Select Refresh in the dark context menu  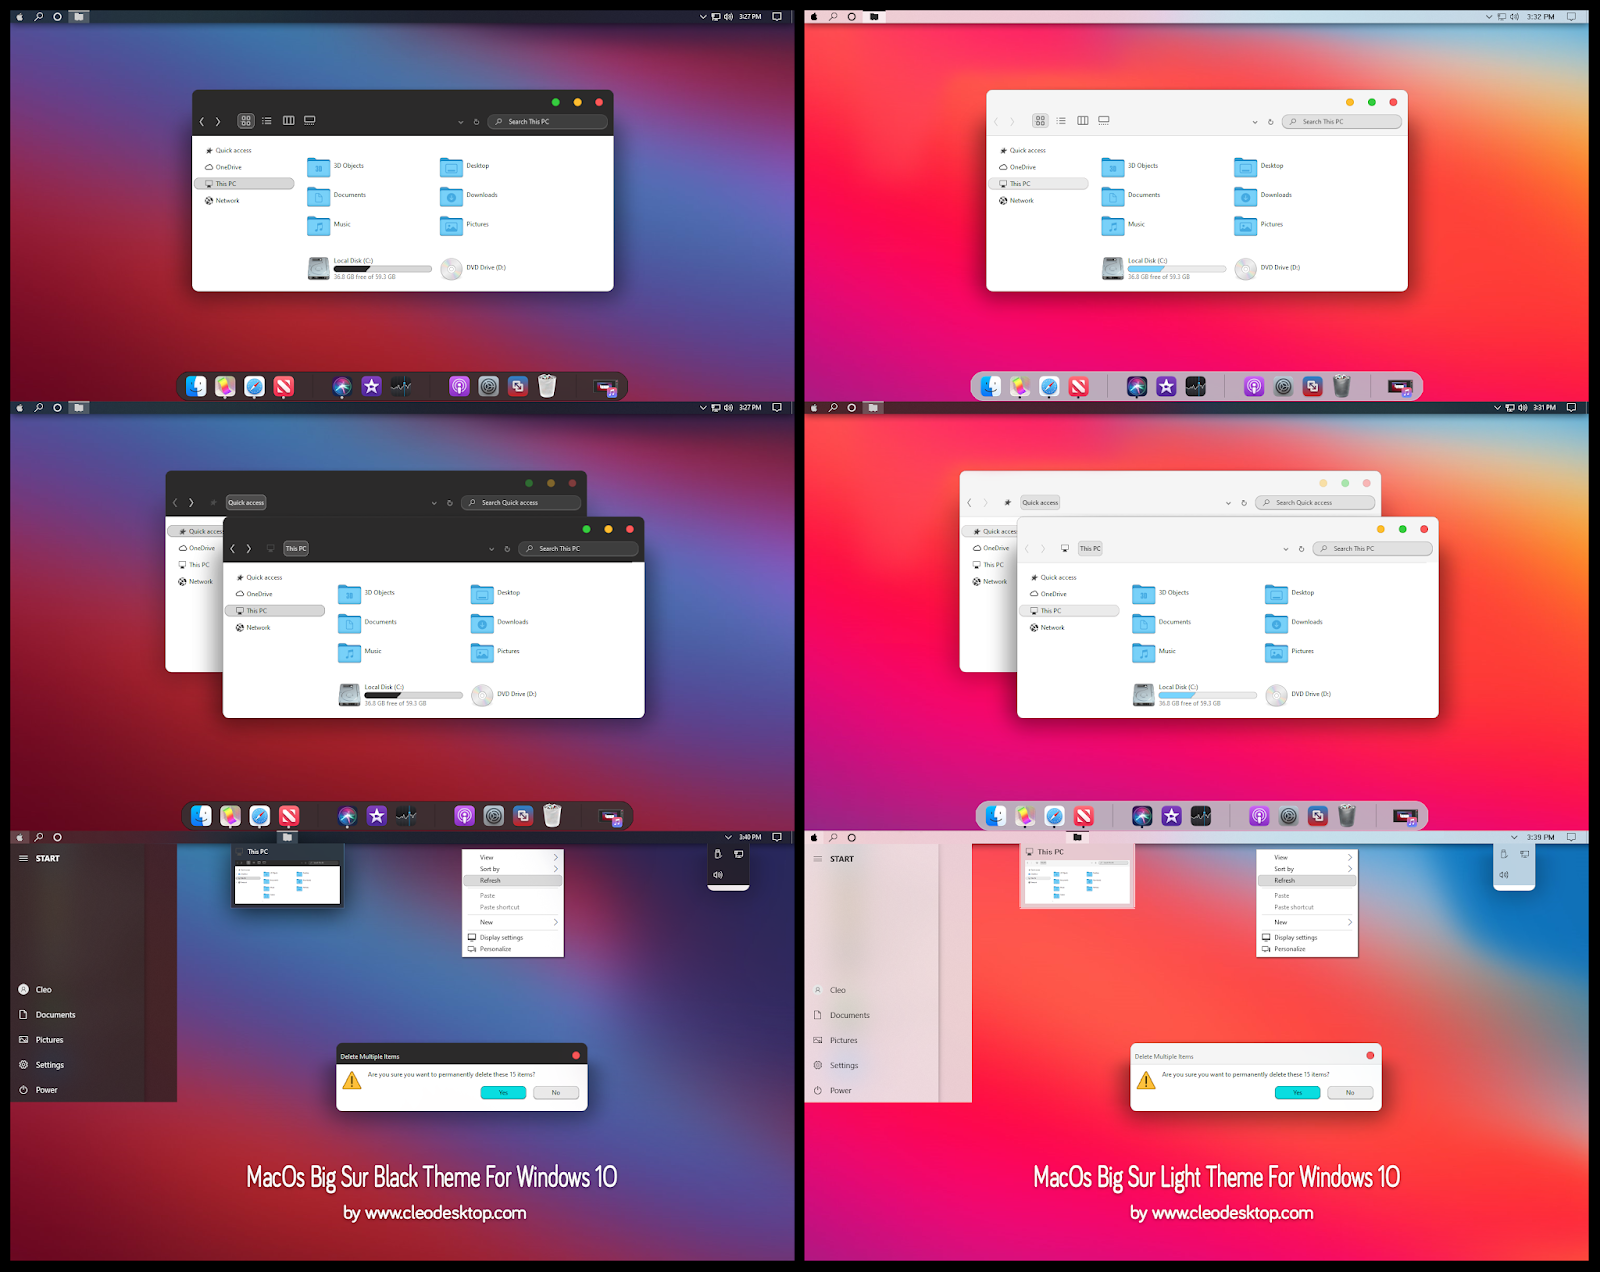513,881
